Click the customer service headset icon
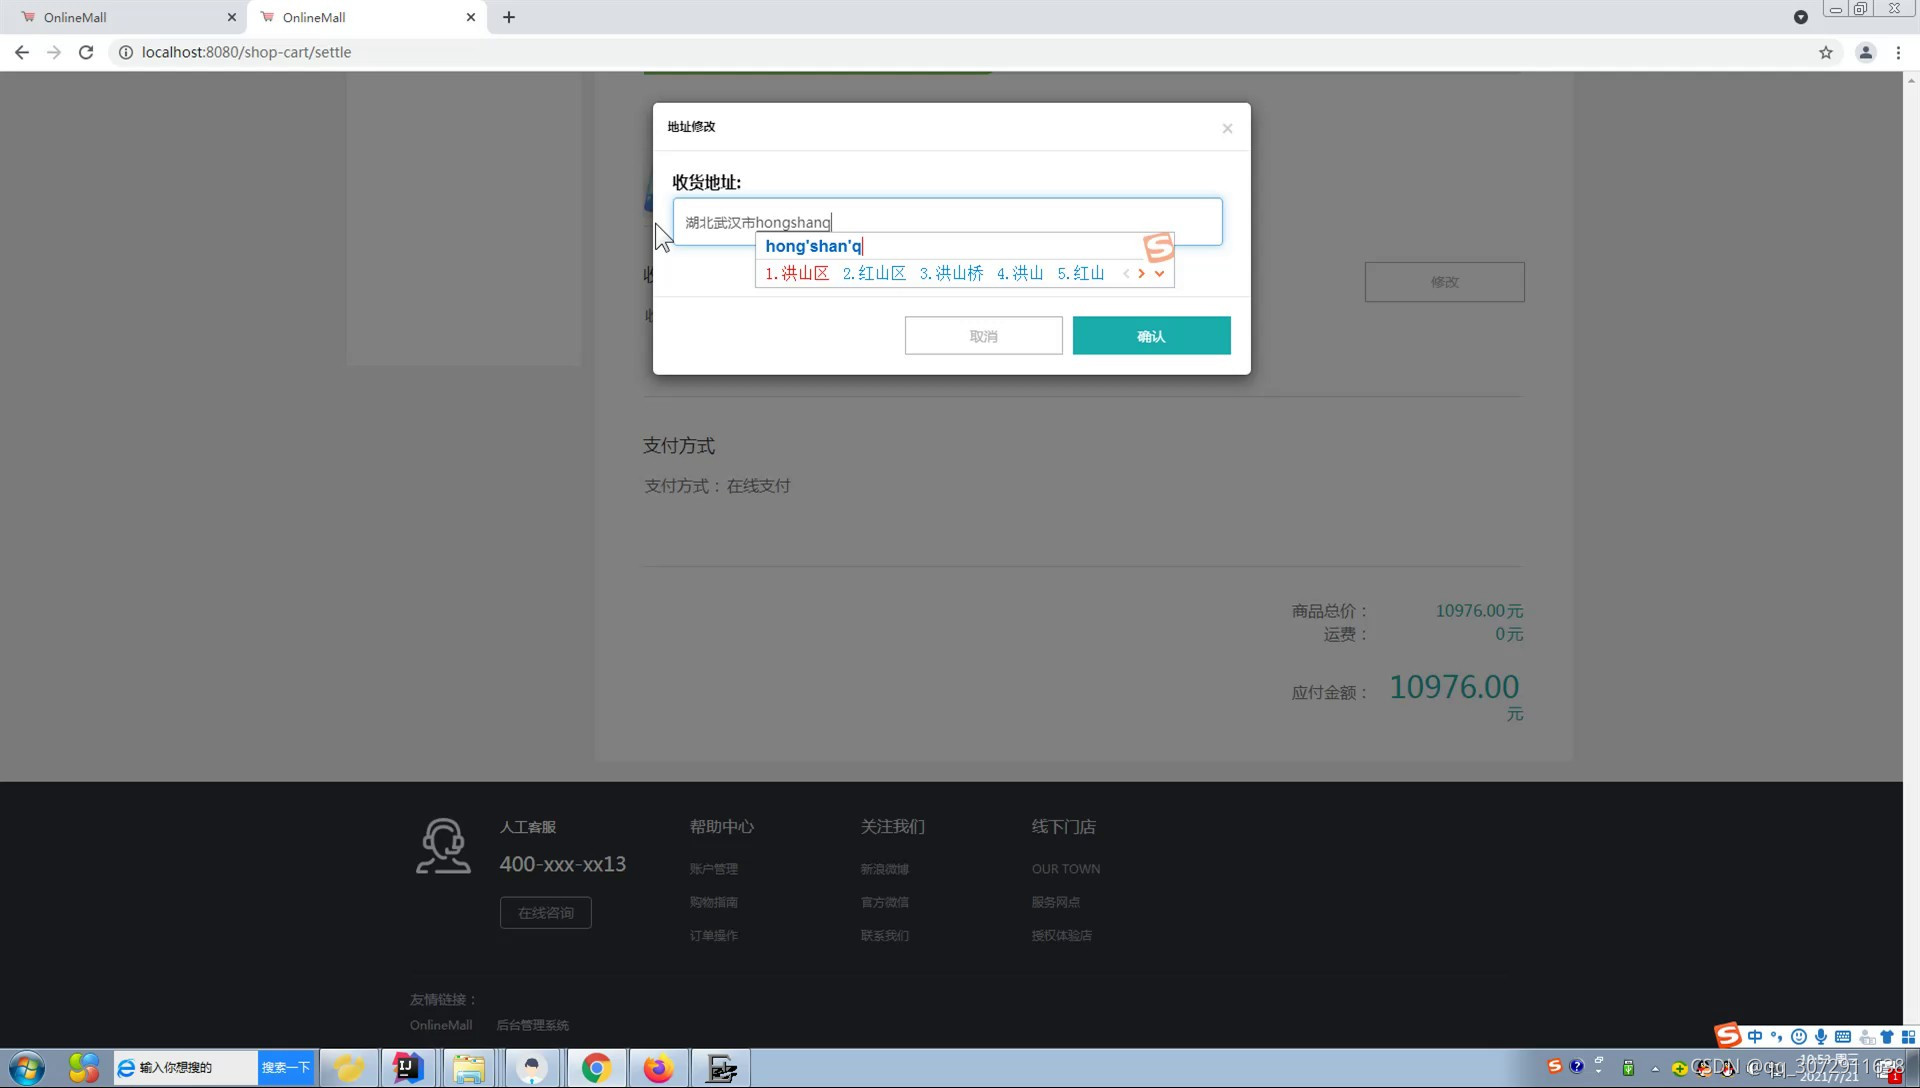Screen dimensions: 1920x1088 point(443,846)
